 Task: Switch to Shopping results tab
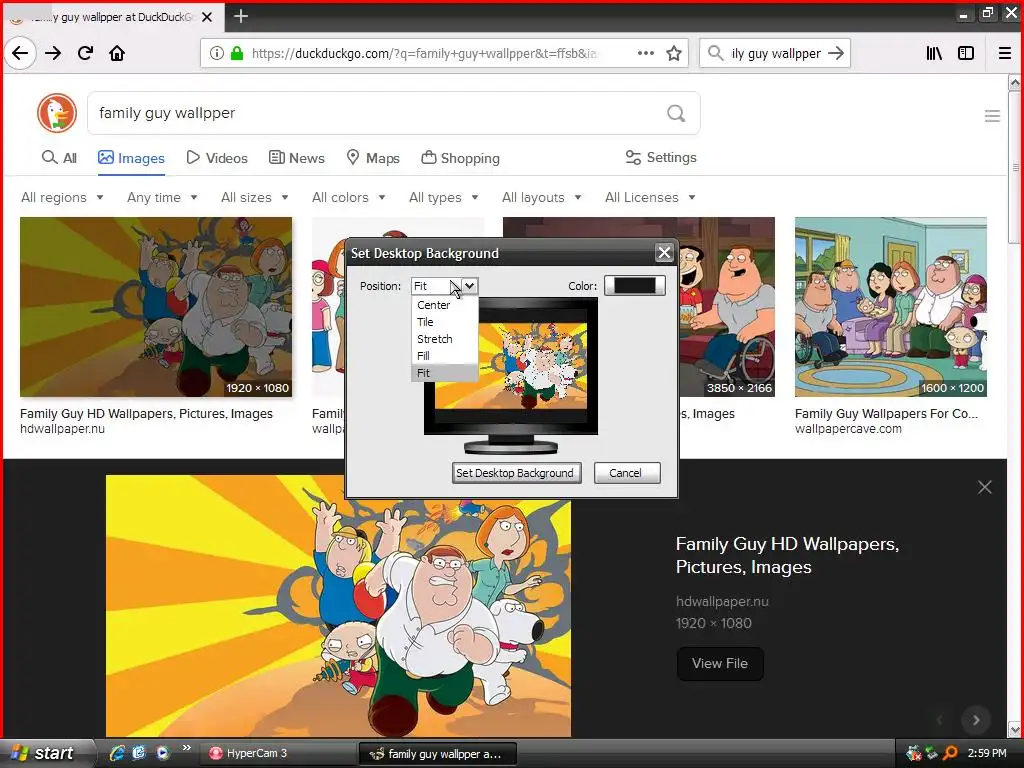pyautogui.click(x=460, y=158)
